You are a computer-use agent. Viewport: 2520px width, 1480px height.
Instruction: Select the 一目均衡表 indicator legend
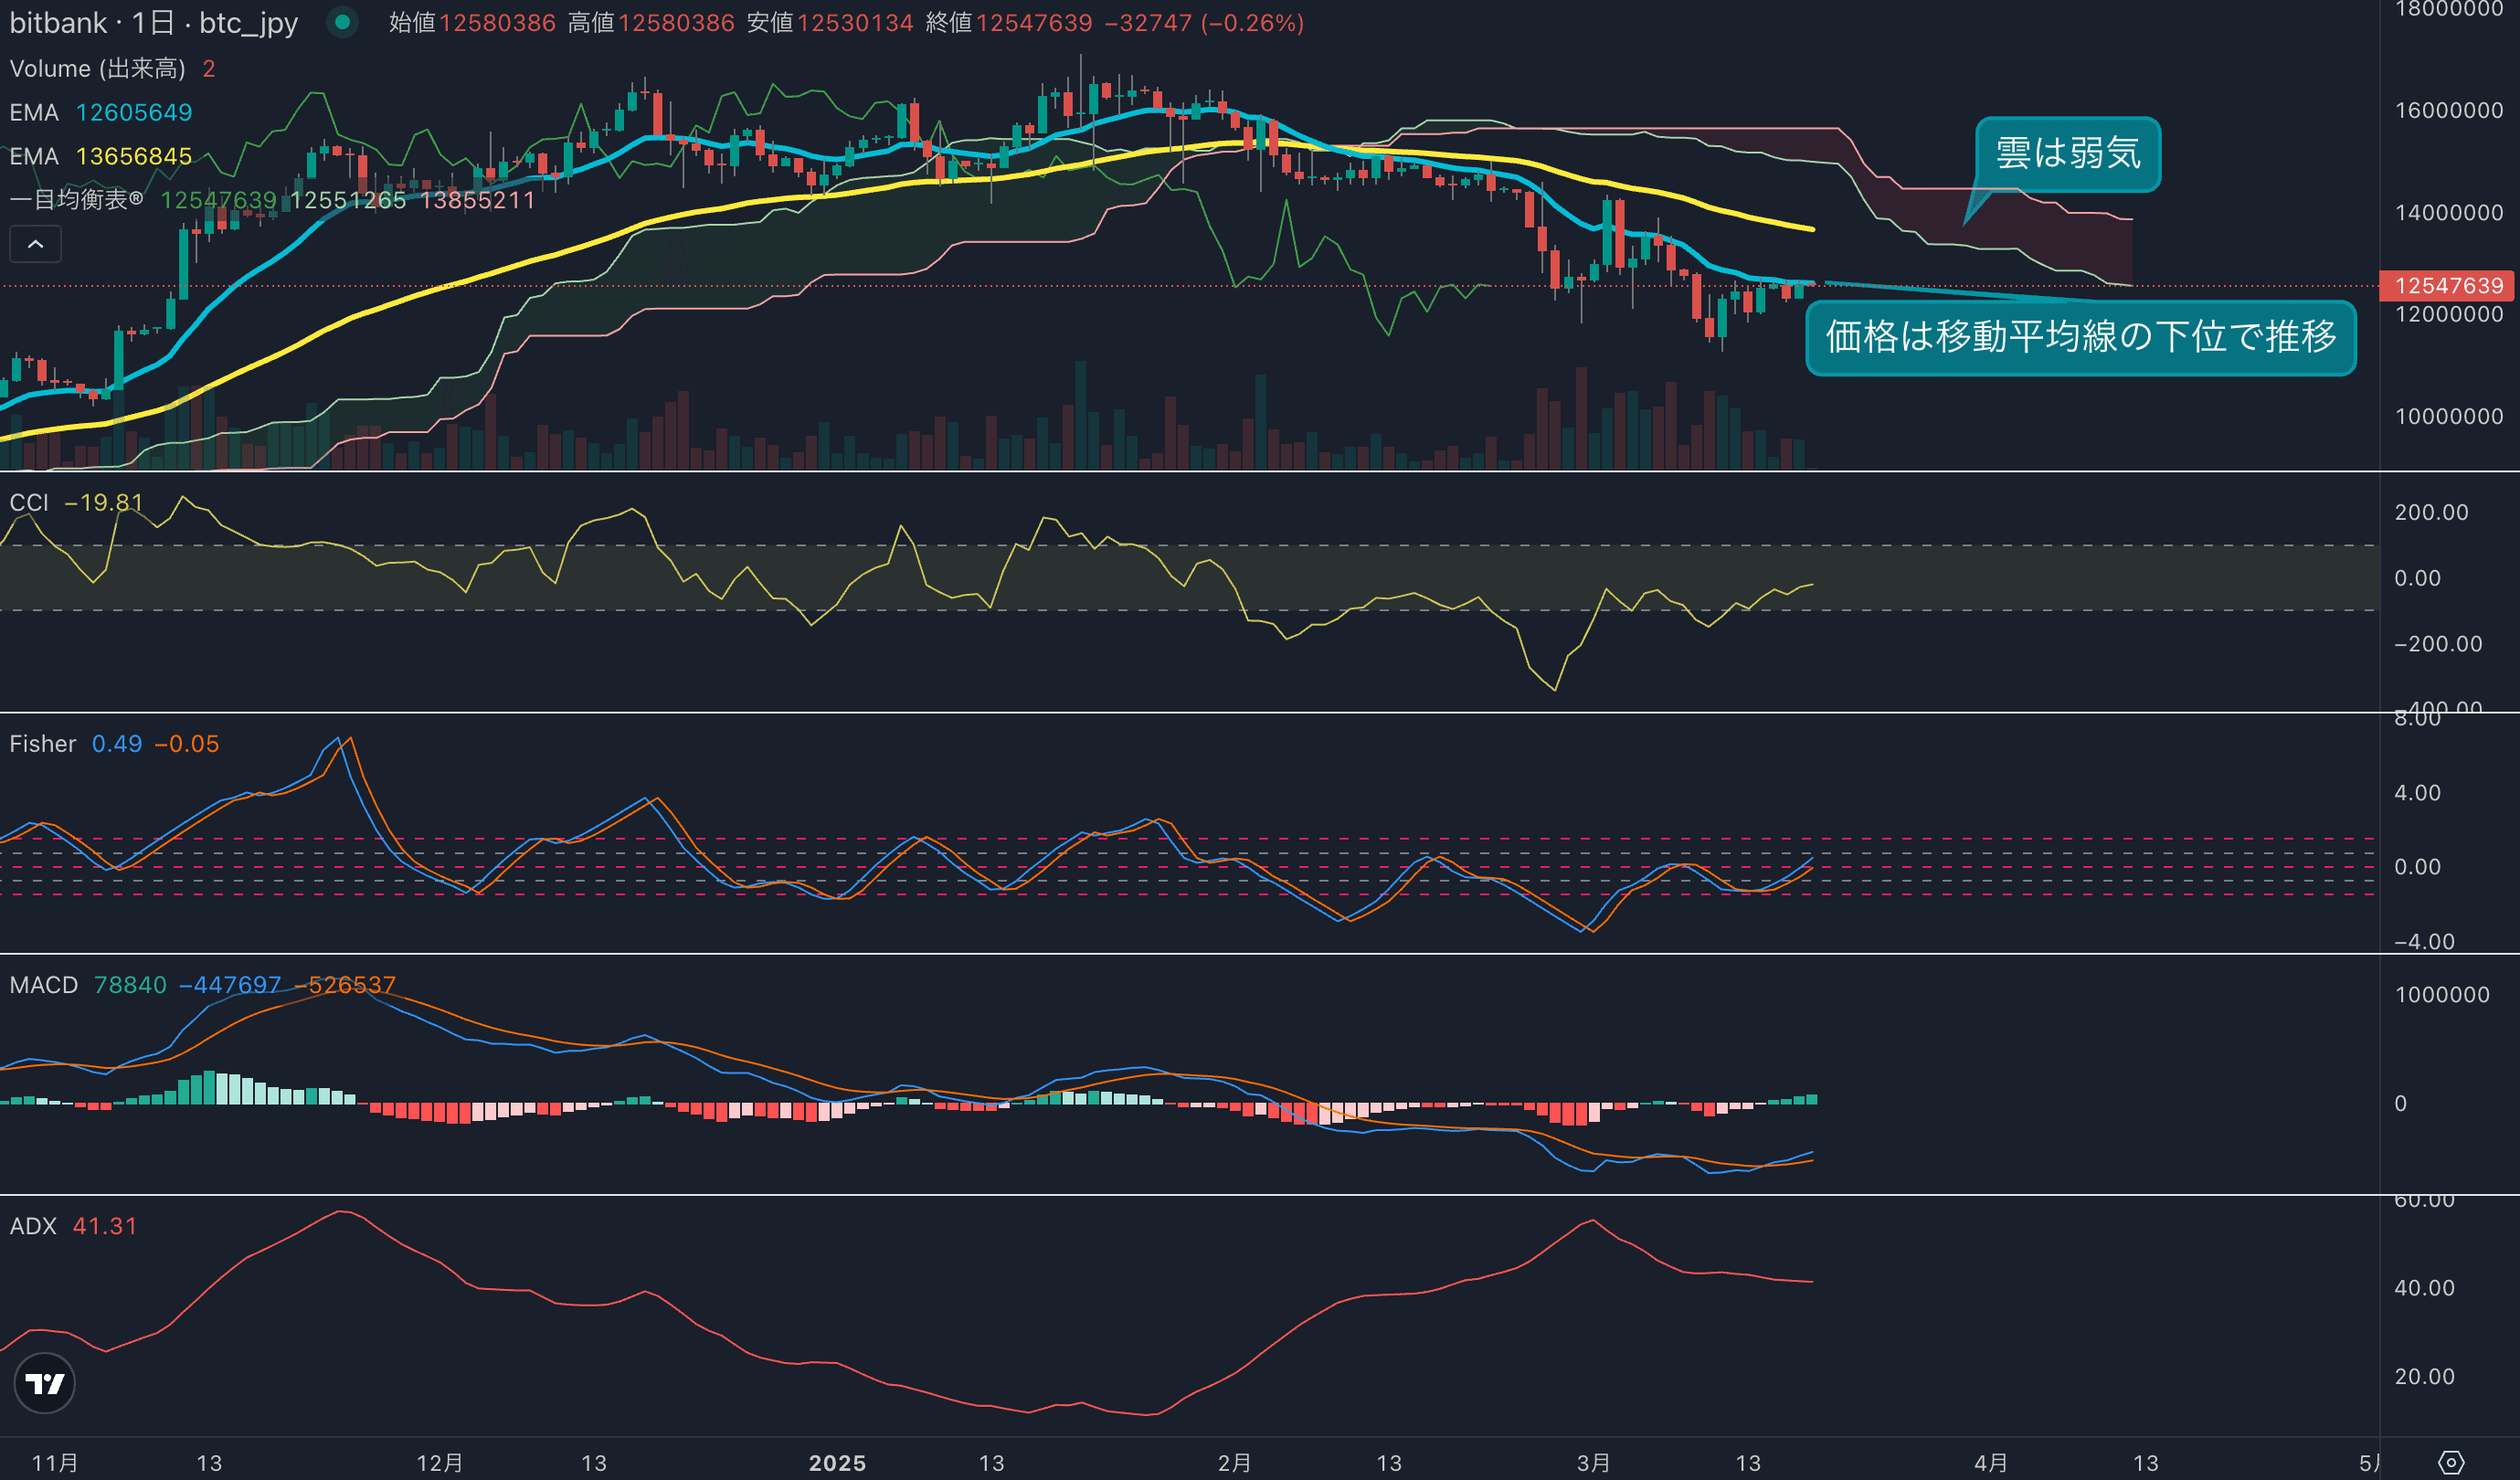[x=76, y=200]
